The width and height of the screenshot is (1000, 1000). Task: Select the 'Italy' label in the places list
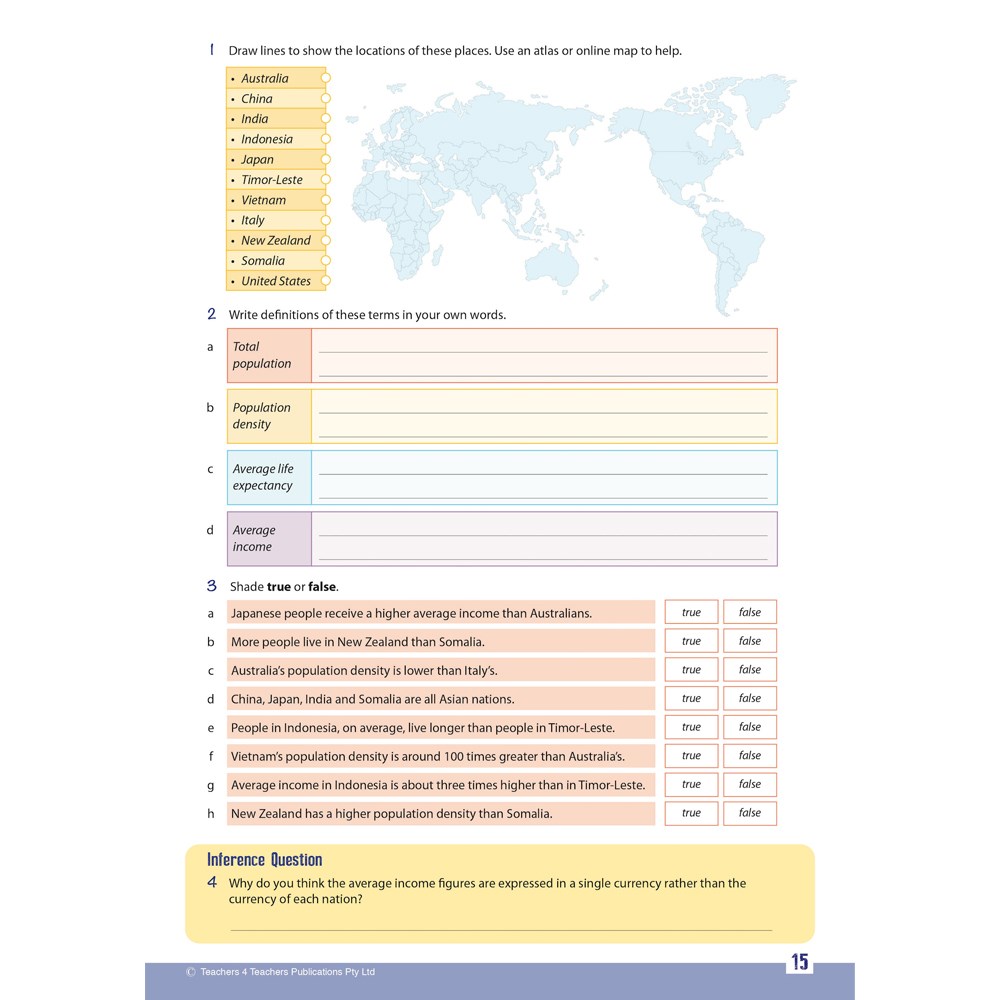253,221
